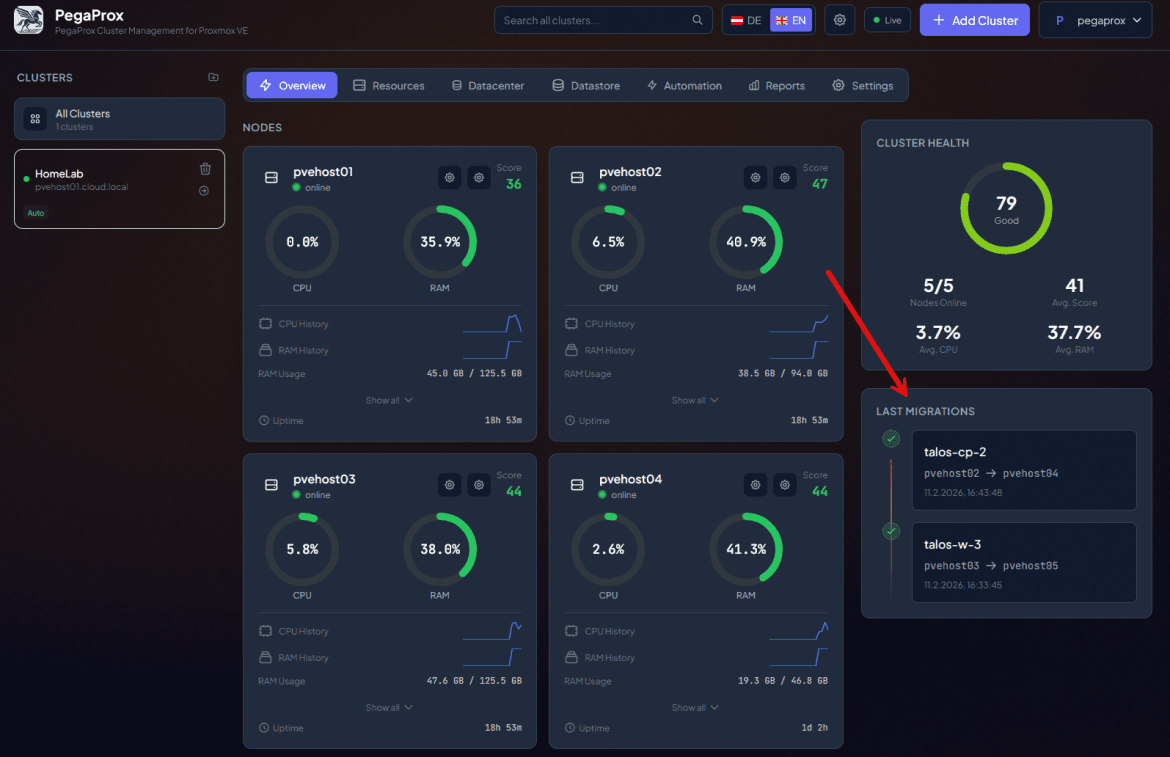This screenshot has width=1170, height=757.
Task: Expand Show all on pvehost02 card
Action: (695, 401)
